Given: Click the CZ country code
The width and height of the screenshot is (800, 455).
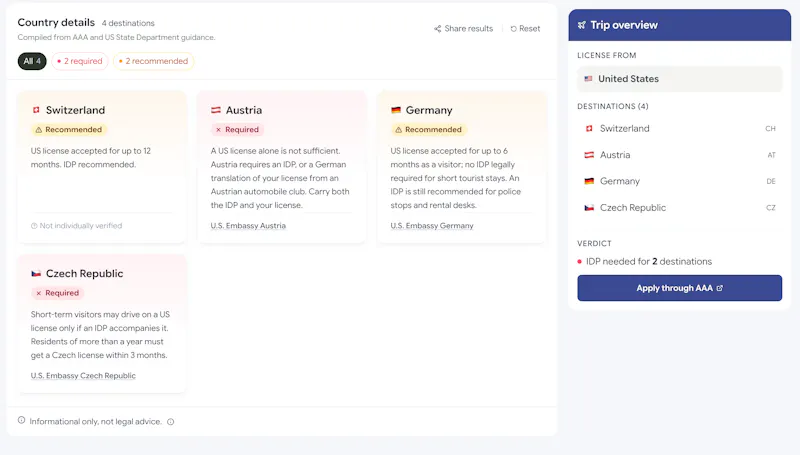Looking at the screenshot, I should [x=771, y=208].
